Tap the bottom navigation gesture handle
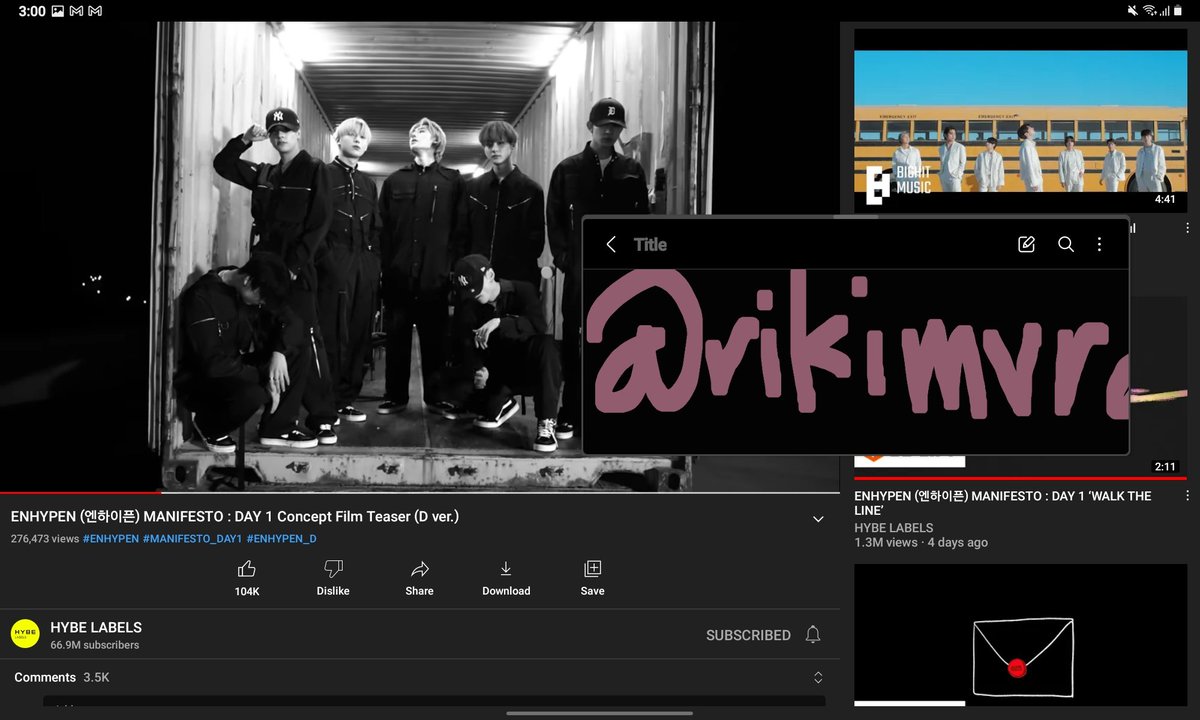This screenshot has width=1200, height=720. pos(600,713)
